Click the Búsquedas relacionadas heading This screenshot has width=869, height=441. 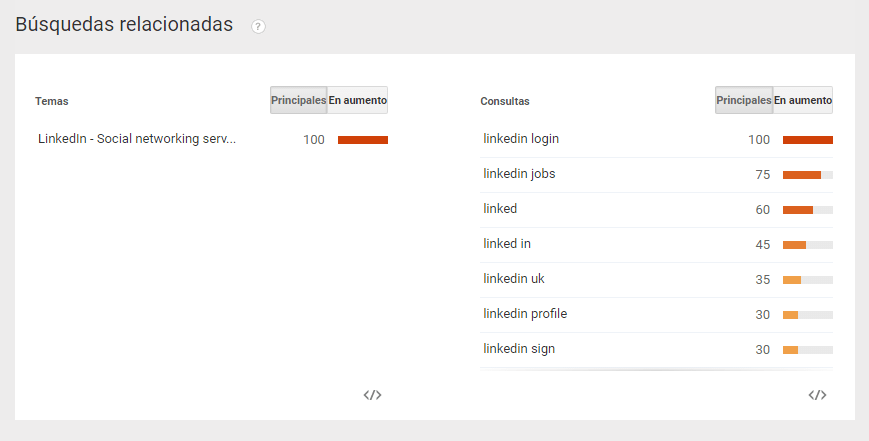pos(124,25)
